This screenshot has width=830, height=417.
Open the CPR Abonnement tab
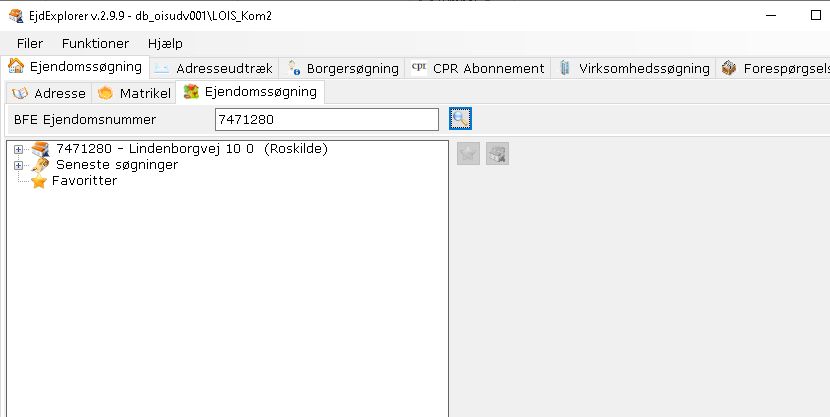[479, 68]
